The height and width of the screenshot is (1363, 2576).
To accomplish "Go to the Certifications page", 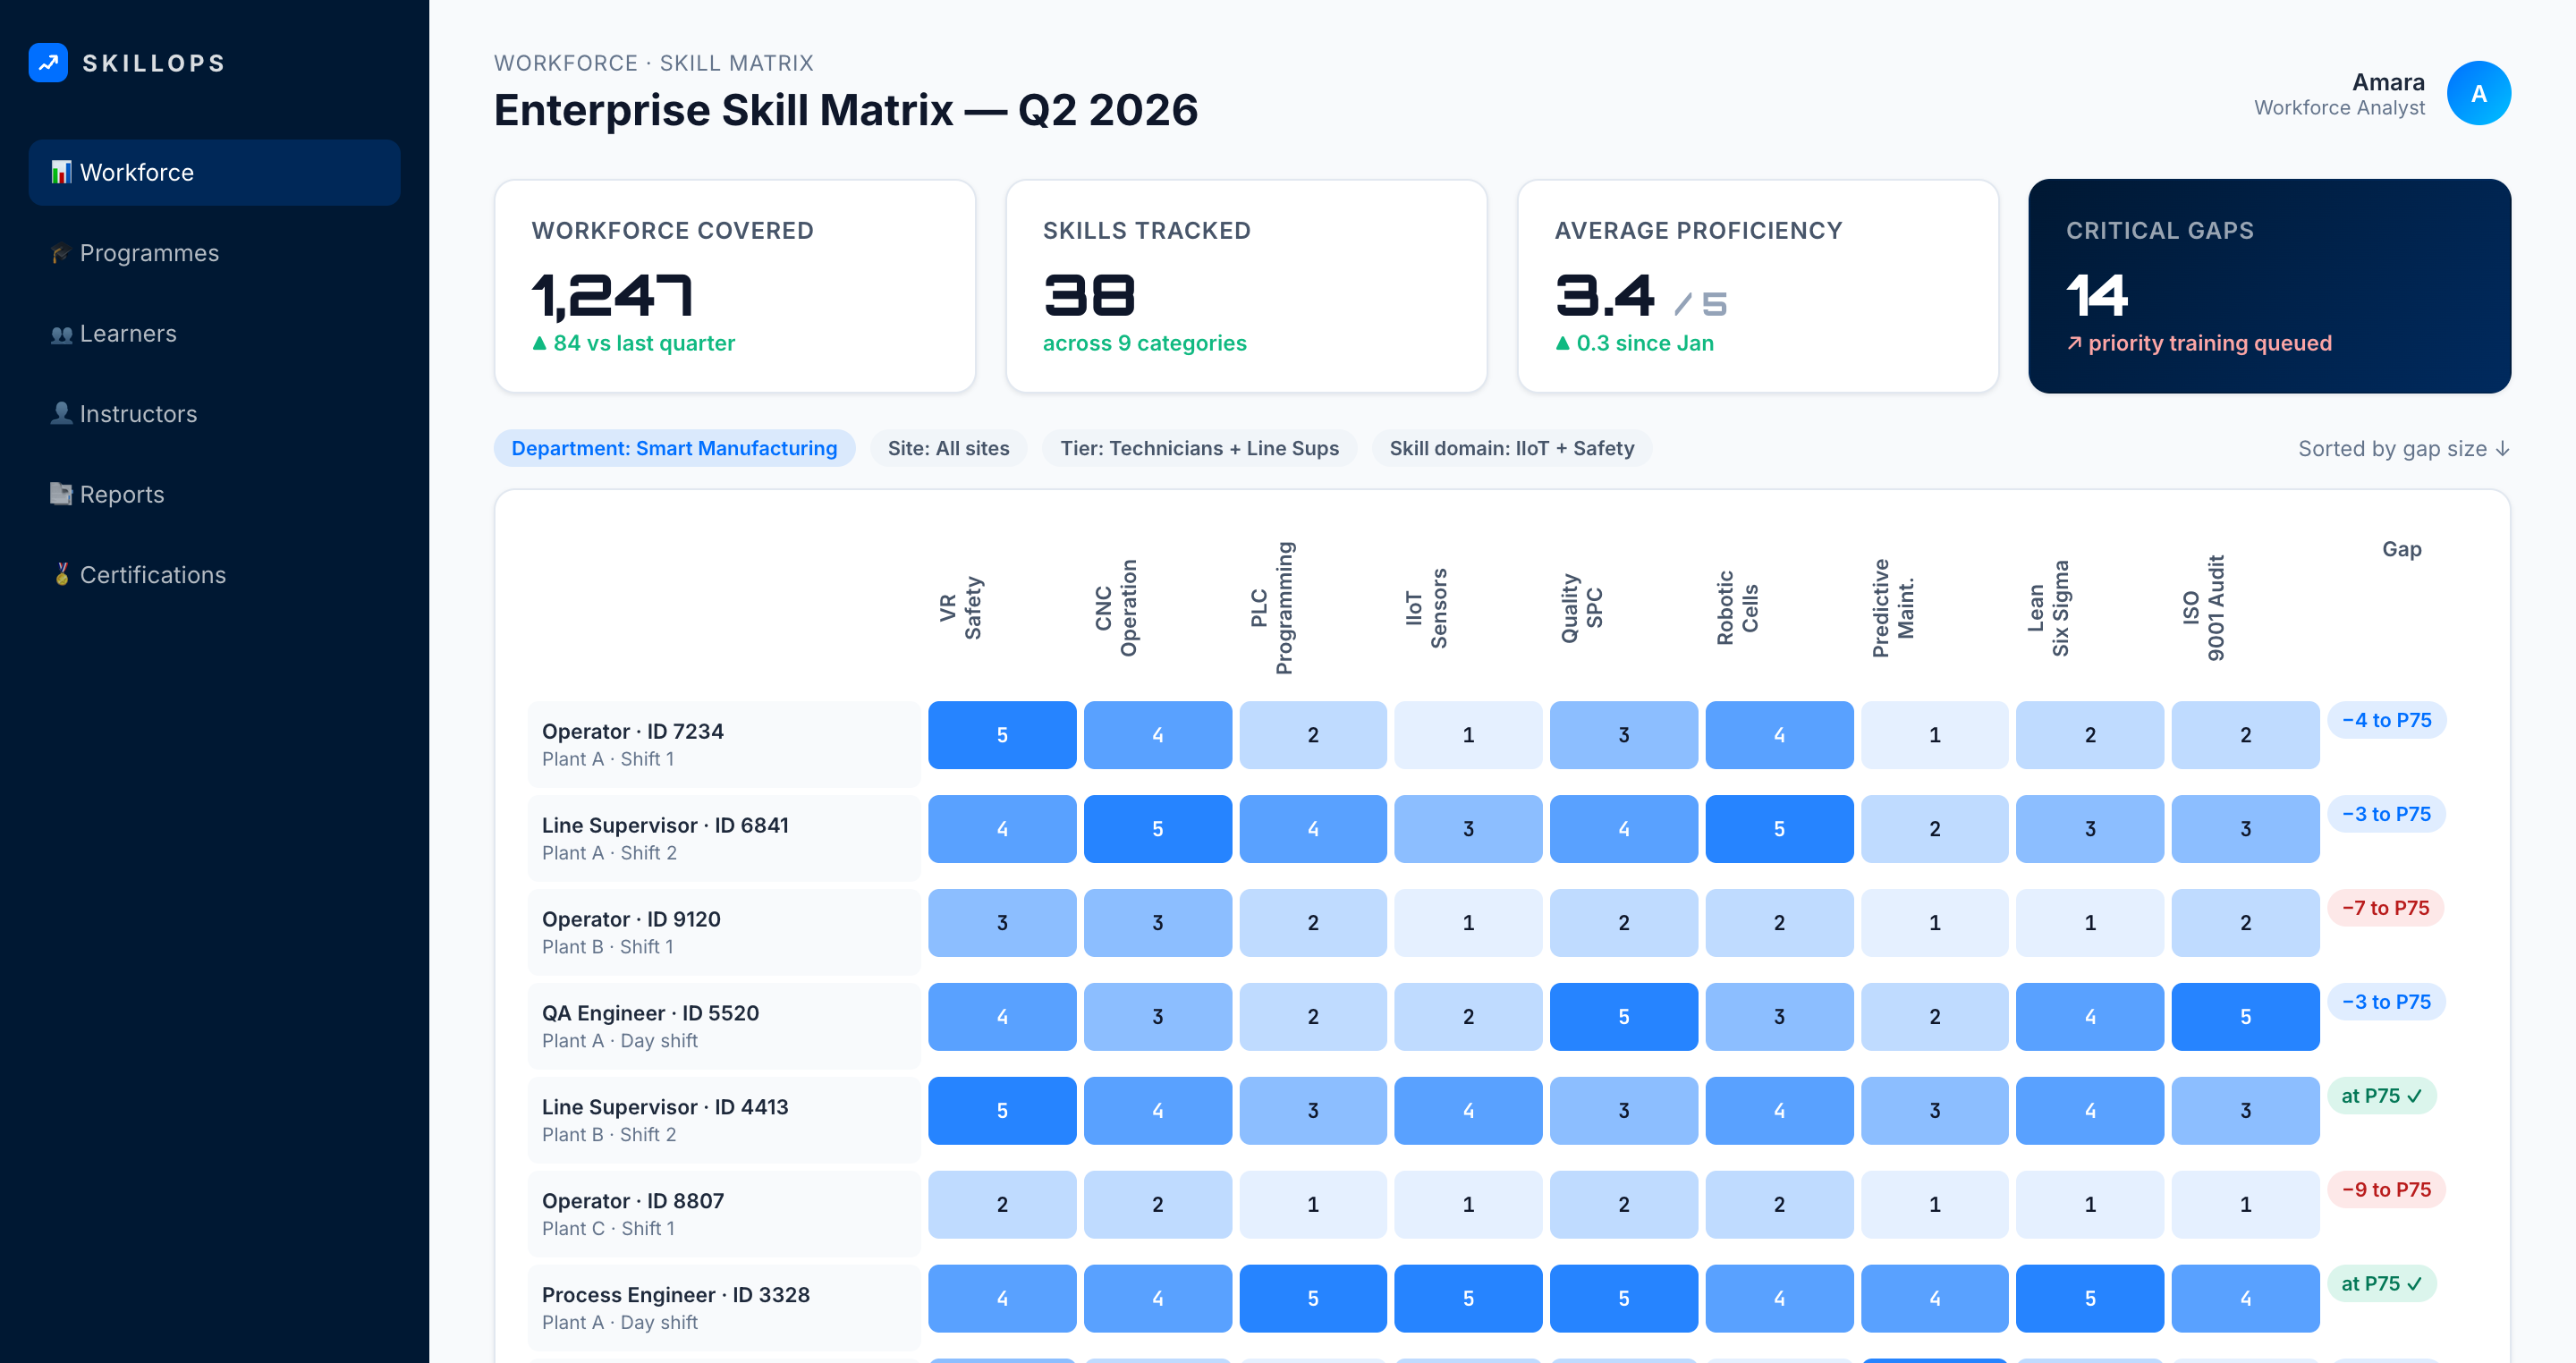I will pos(214,575).
